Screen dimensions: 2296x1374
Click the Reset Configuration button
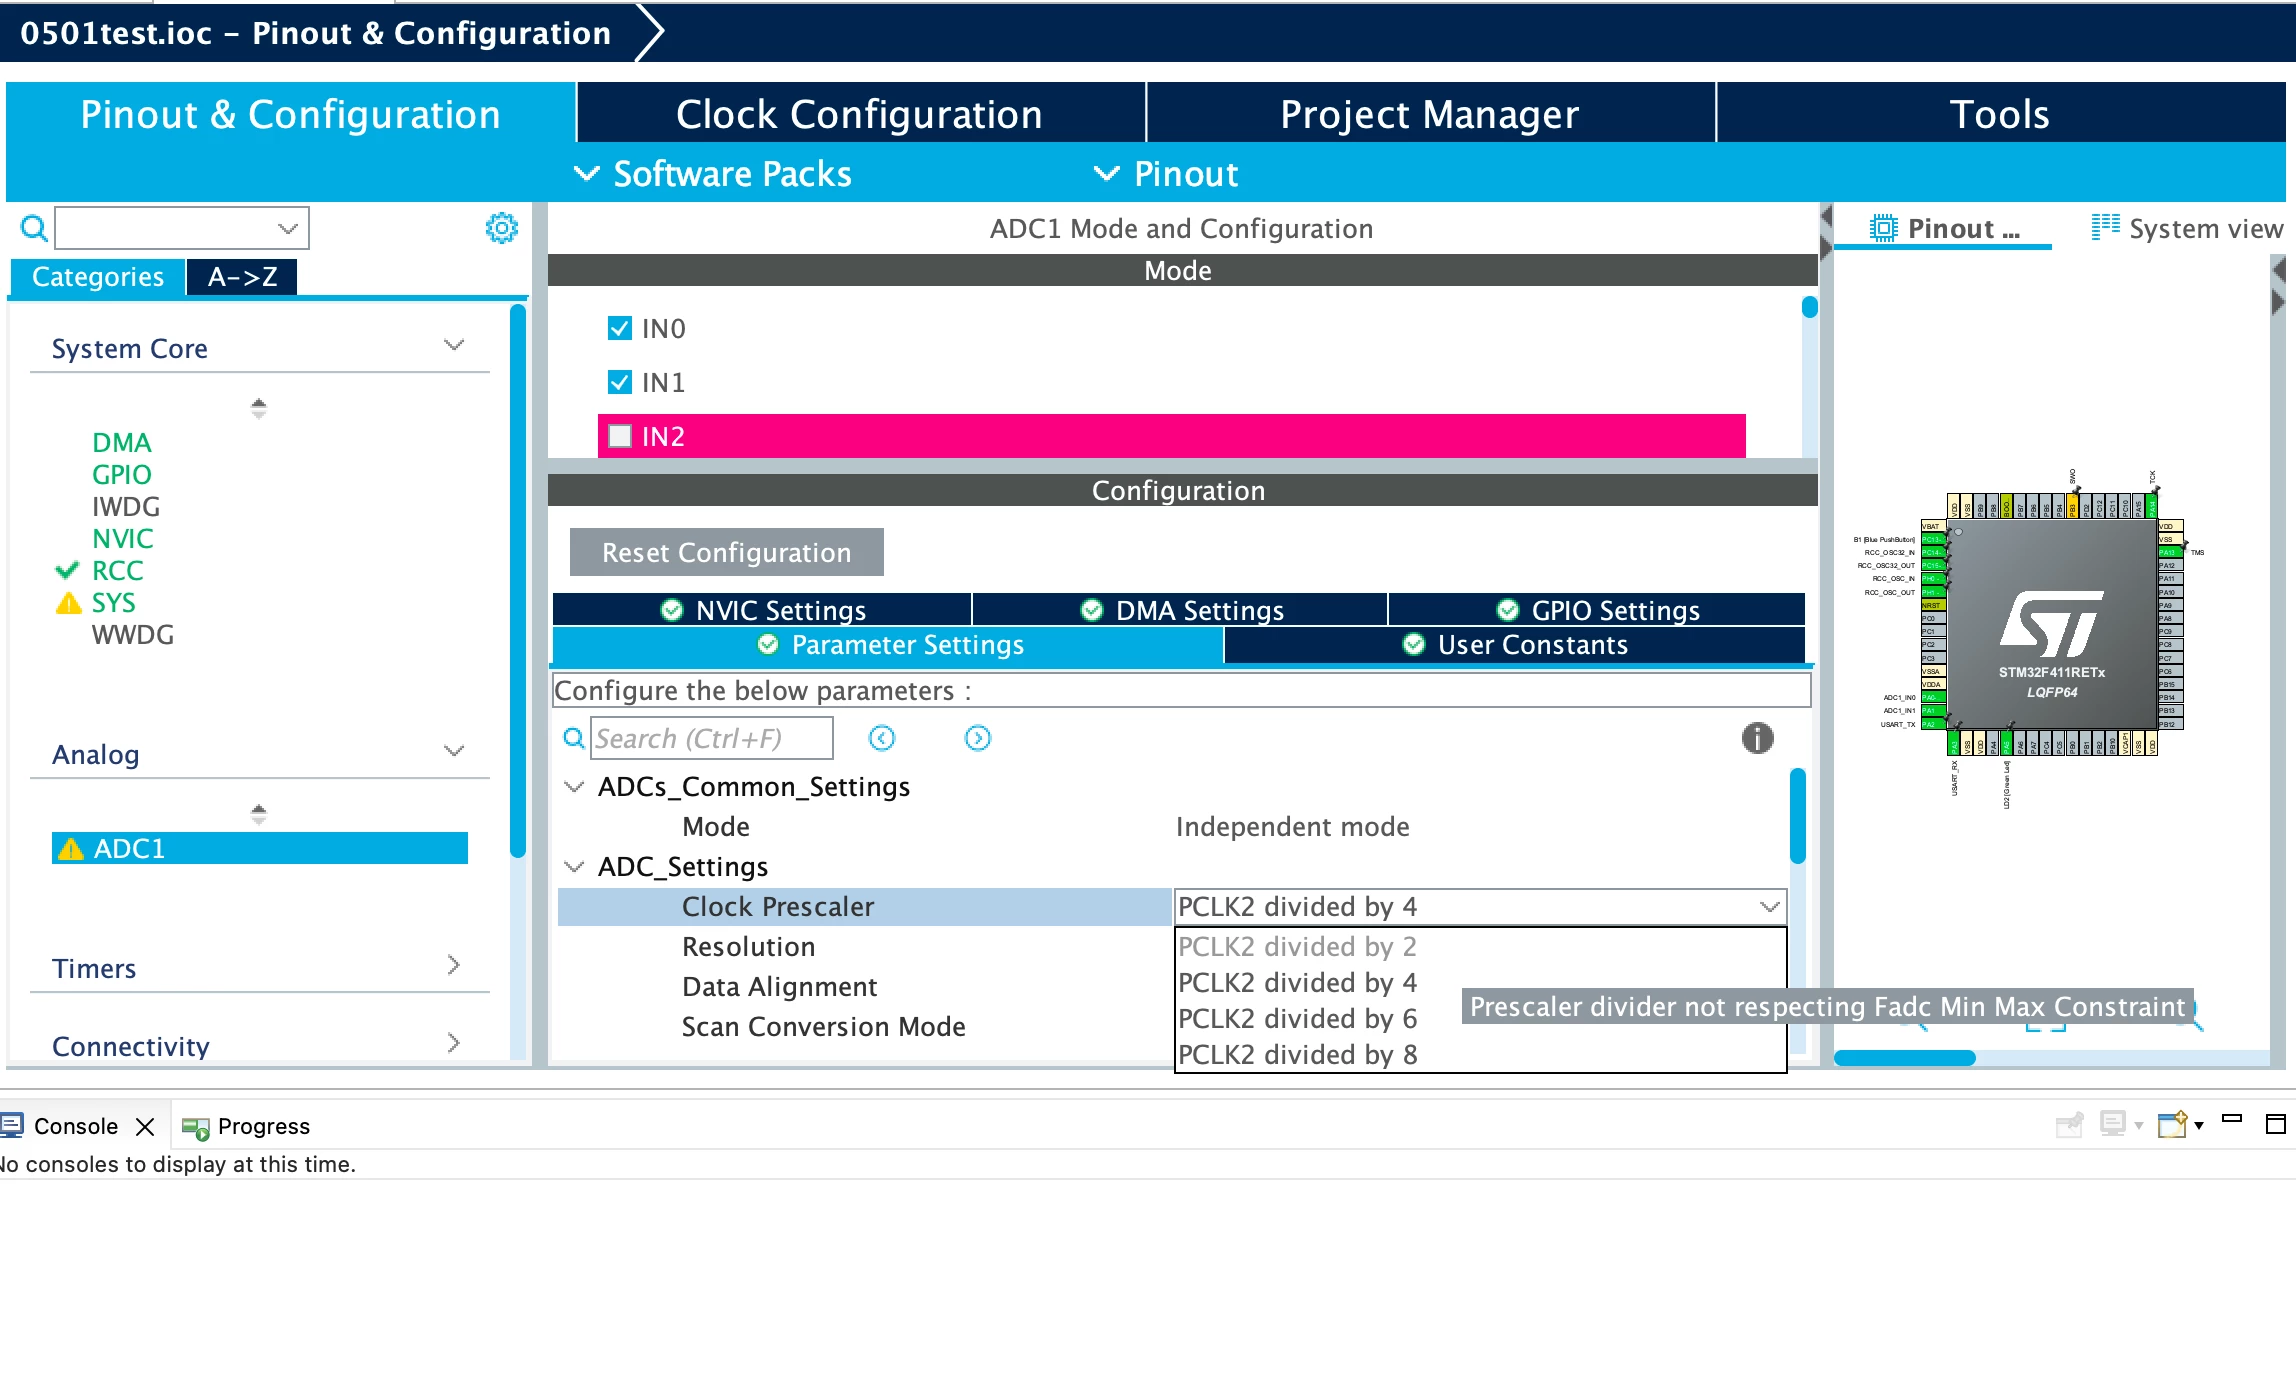(x=727, y=553)
